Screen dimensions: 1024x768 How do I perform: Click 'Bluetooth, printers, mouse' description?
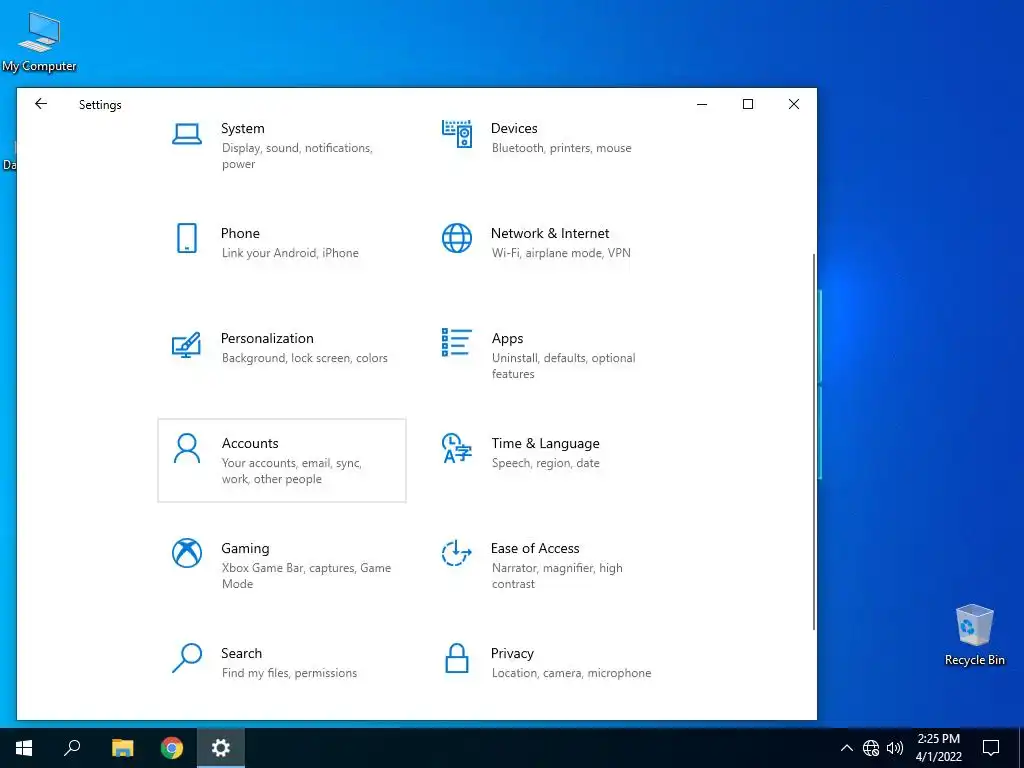[562, 148]
